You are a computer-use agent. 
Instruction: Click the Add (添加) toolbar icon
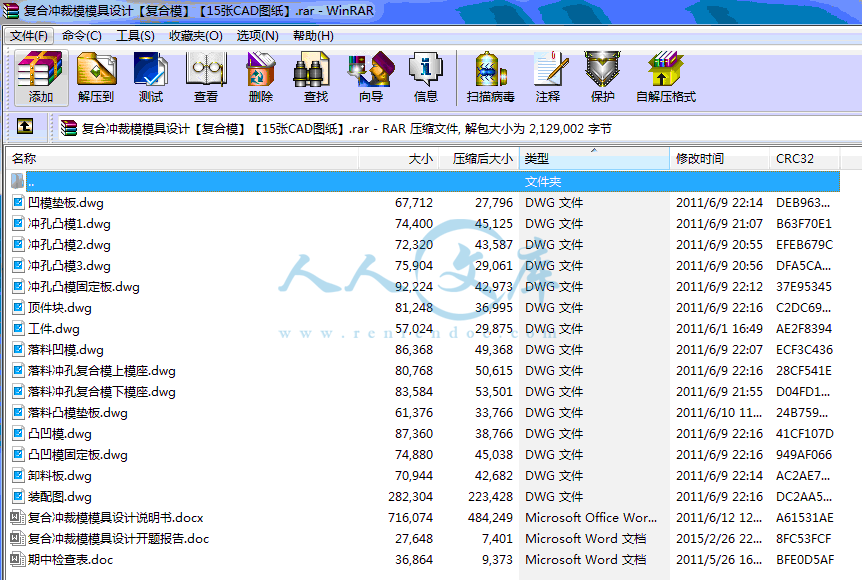coord(41,77)
